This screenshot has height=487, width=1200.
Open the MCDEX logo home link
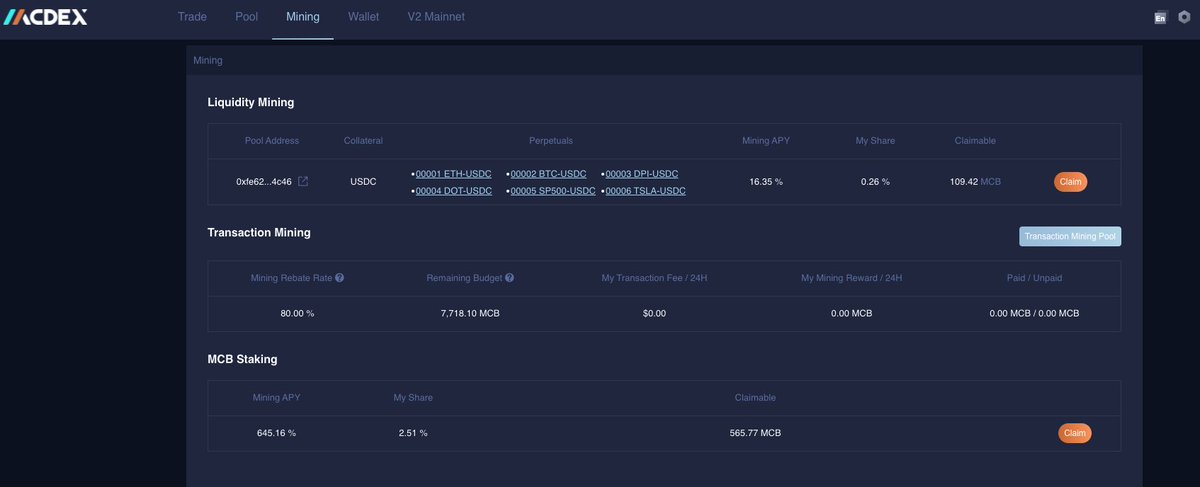point(44,17)
